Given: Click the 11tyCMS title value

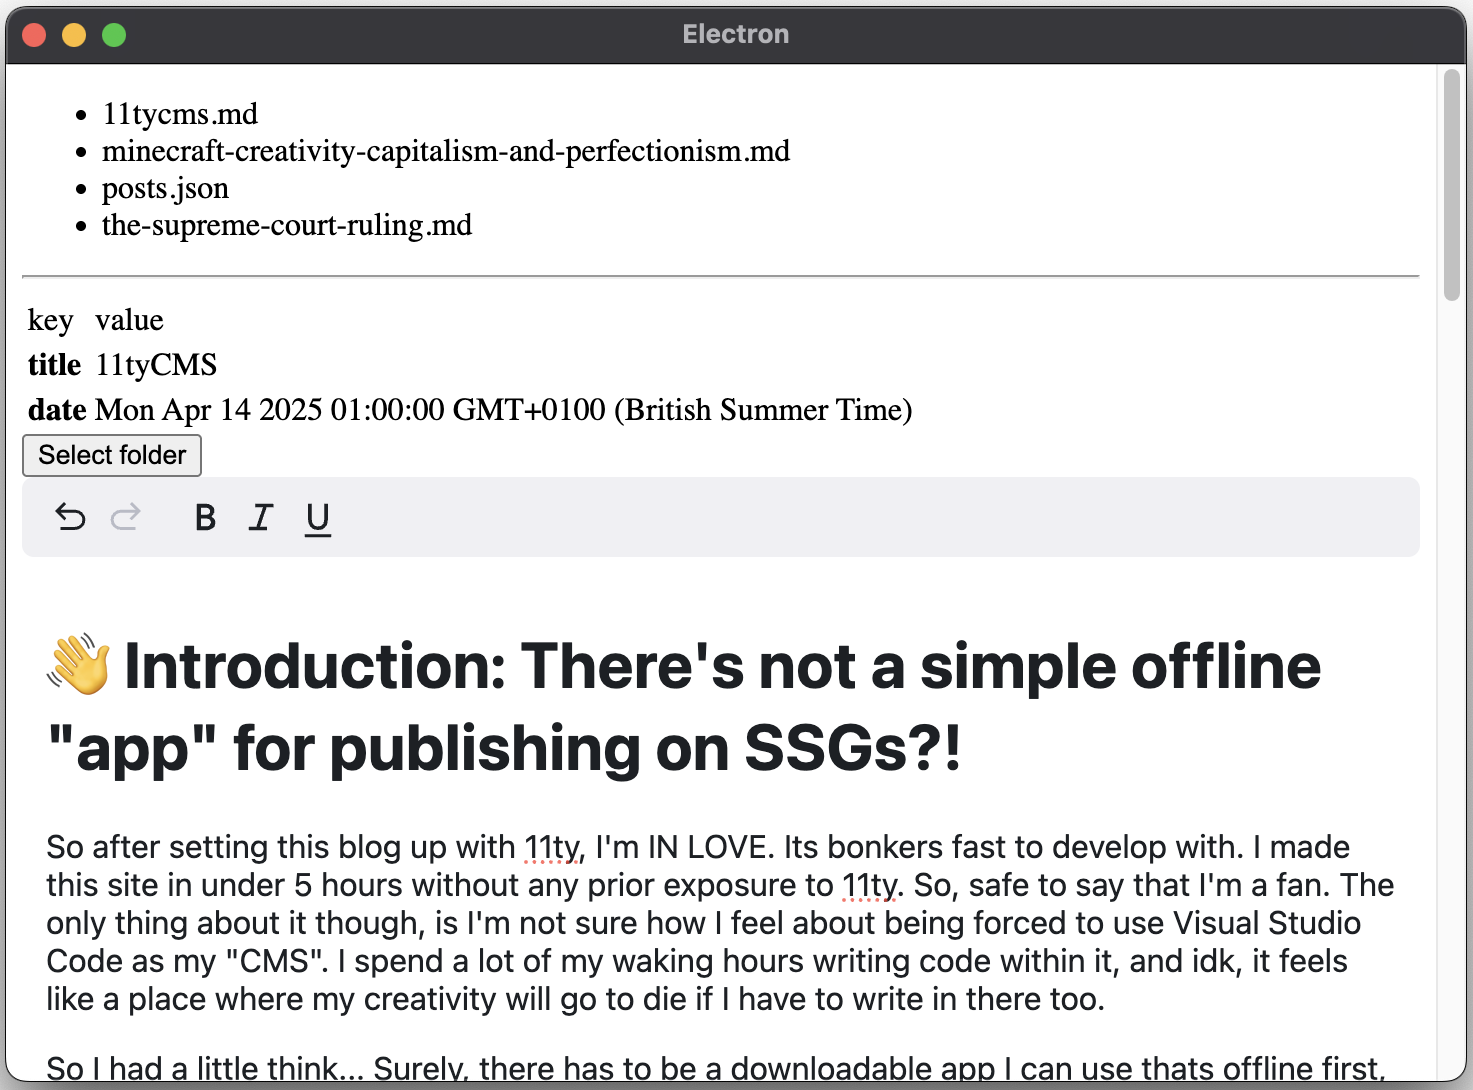Looking at the screenshot, I should click(156, 365).
